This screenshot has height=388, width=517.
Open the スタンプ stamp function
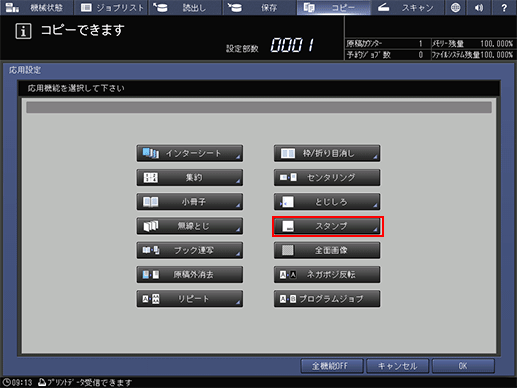327,226
